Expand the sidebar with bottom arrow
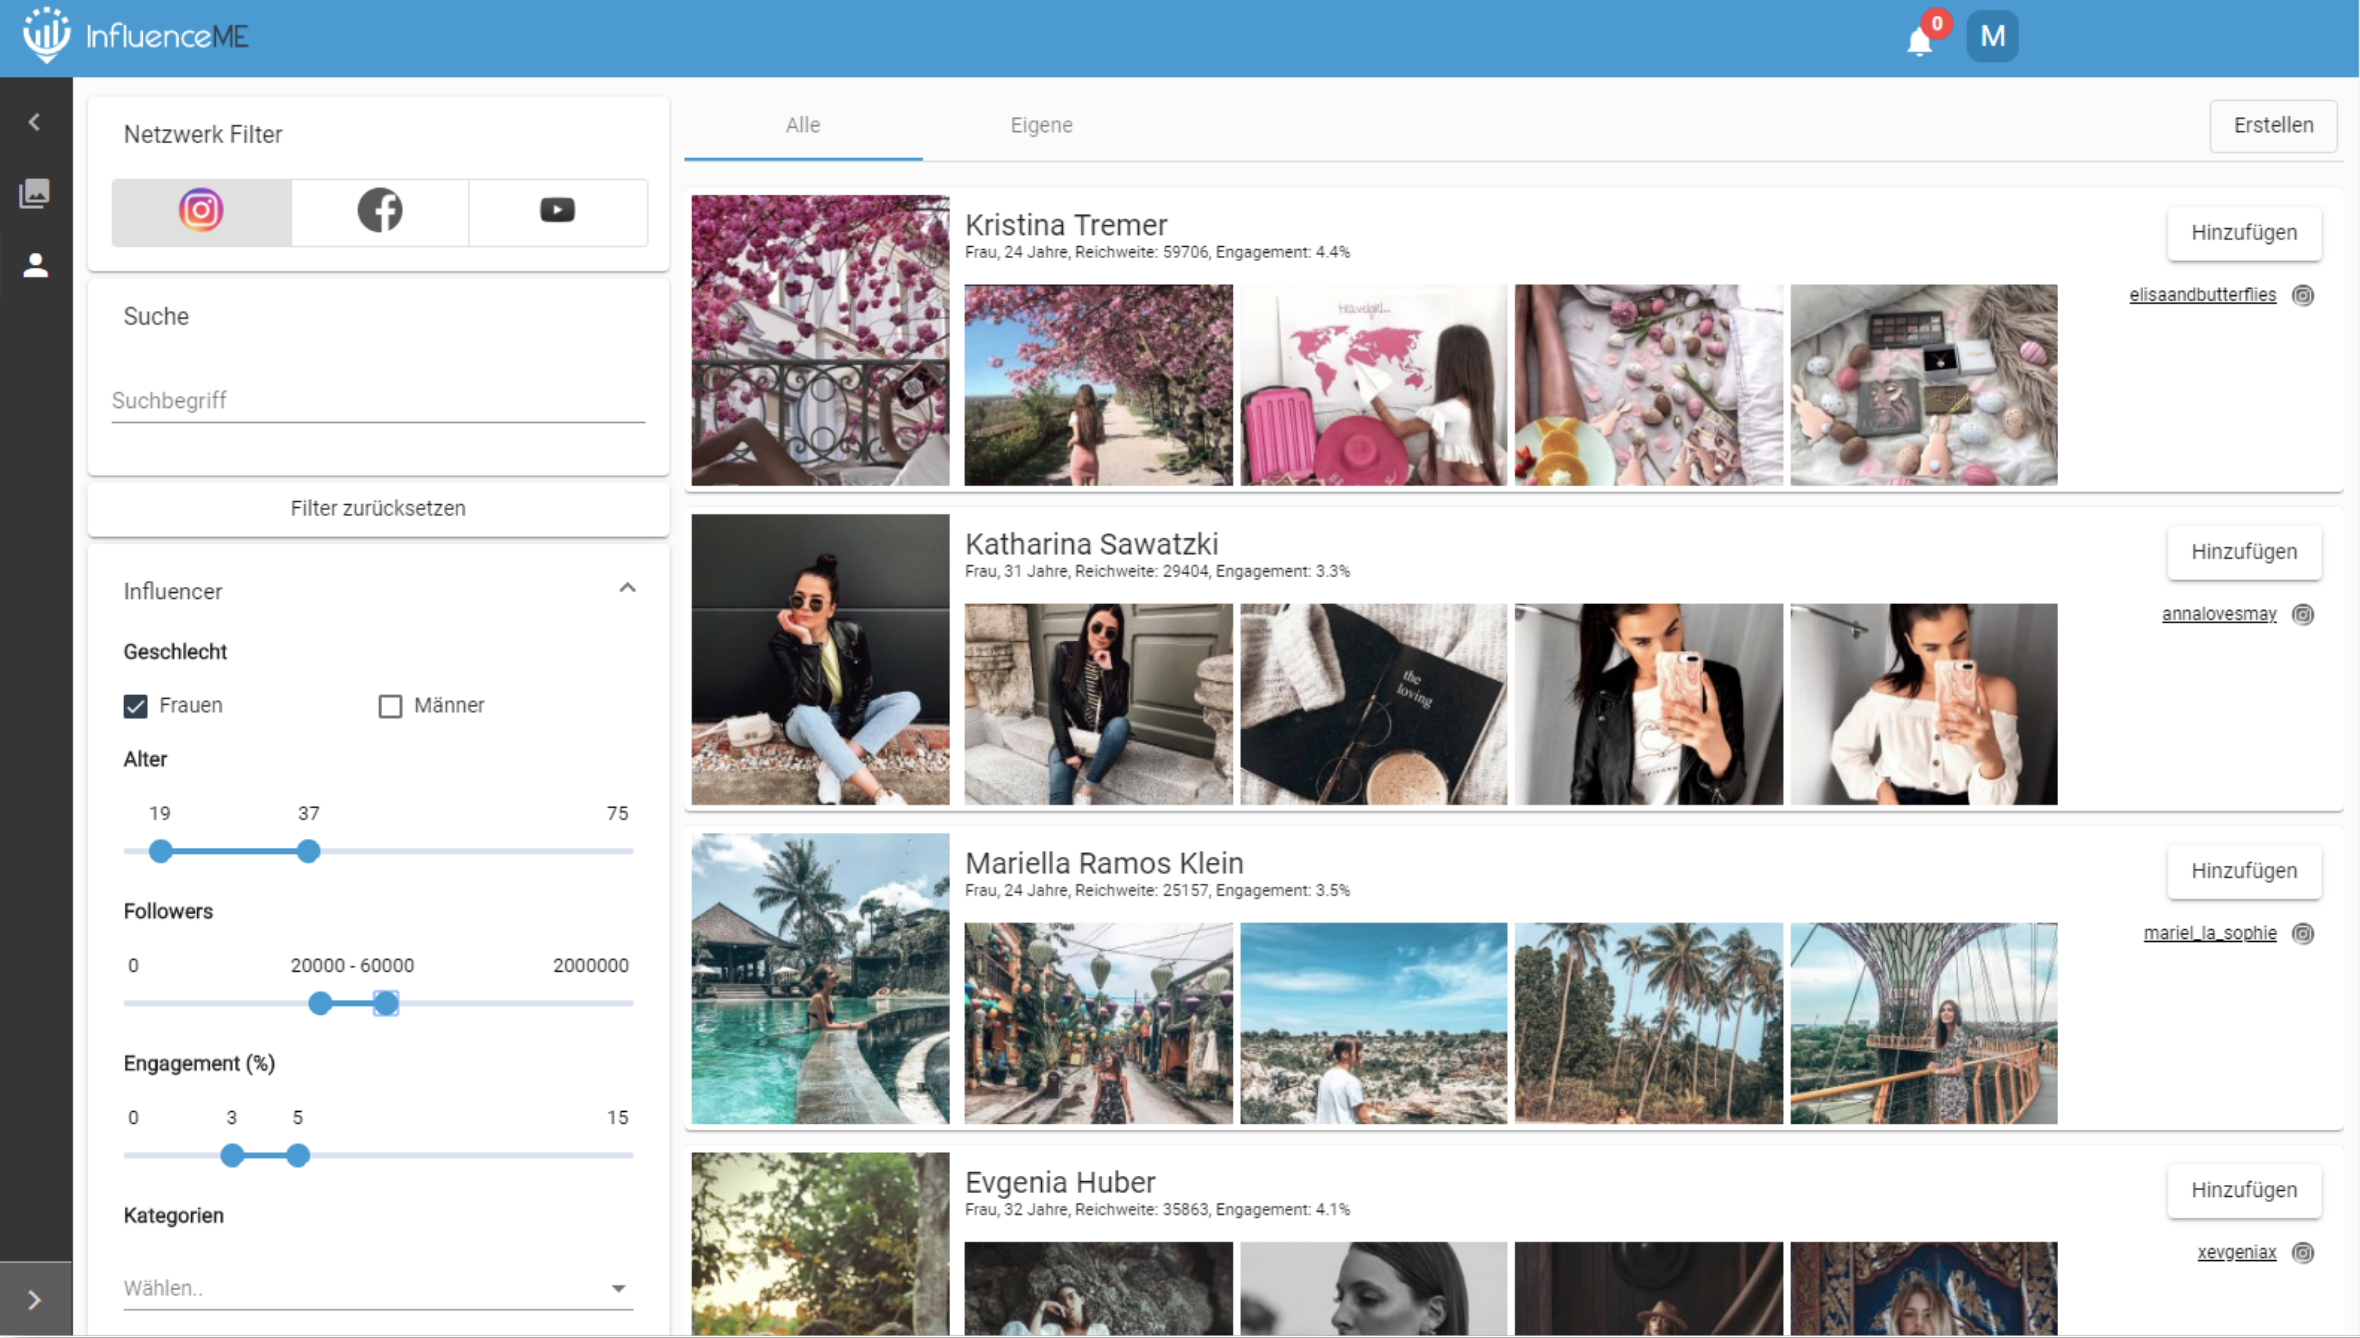Viewport: 2360px width, 1338px height. click(35, 1299)
